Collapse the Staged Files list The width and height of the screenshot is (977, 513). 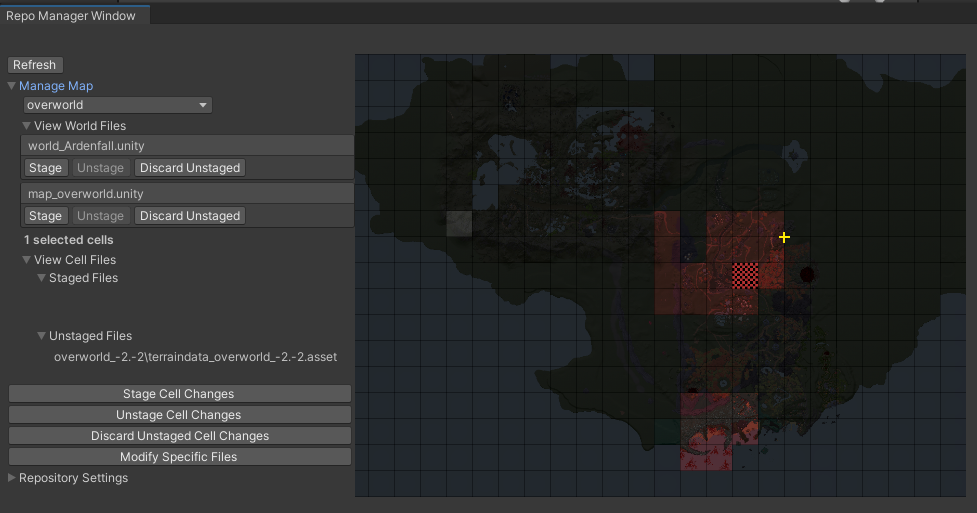point(42,278)
